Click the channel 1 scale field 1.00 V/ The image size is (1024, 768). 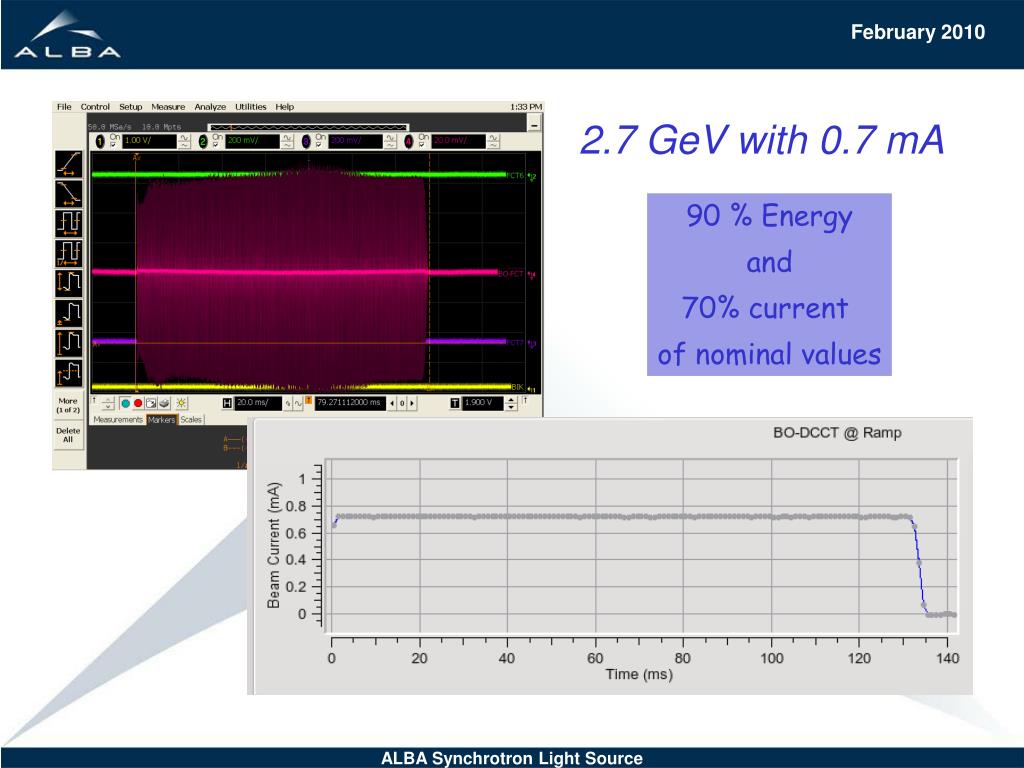(x=150, y=141)
